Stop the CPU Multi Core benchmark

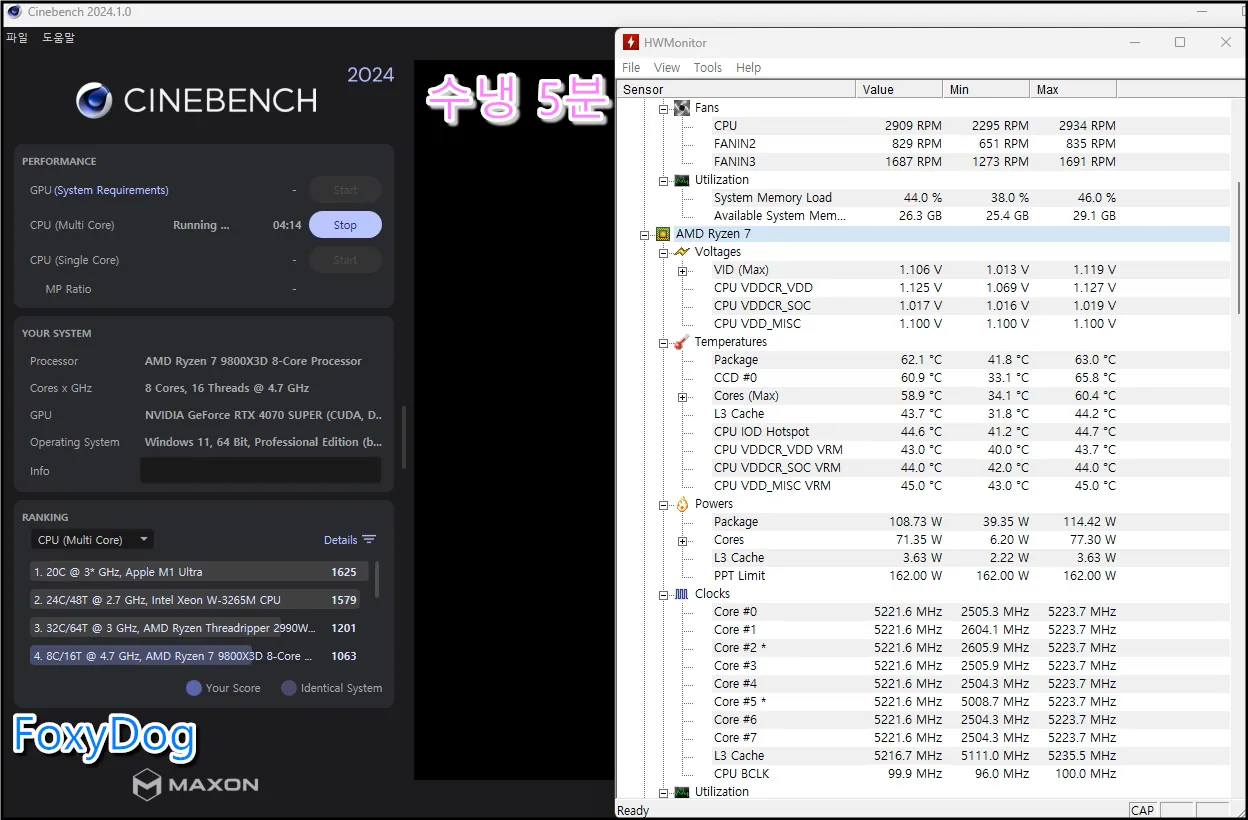(x=345, y=225)
